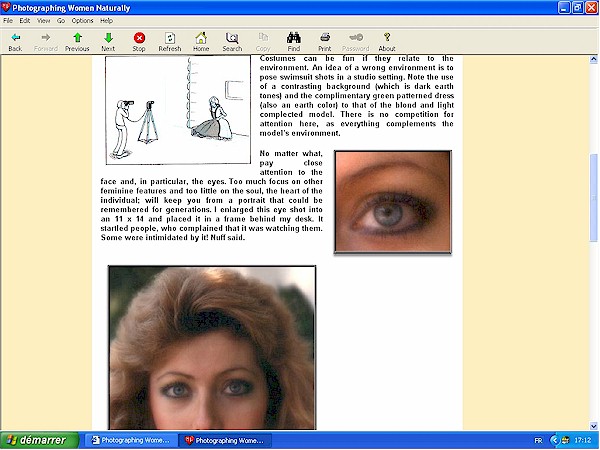This screenshot has height=450, width=600.
Task: Refresh the page via toolbar icon
Action: click(x=170, y=38)
